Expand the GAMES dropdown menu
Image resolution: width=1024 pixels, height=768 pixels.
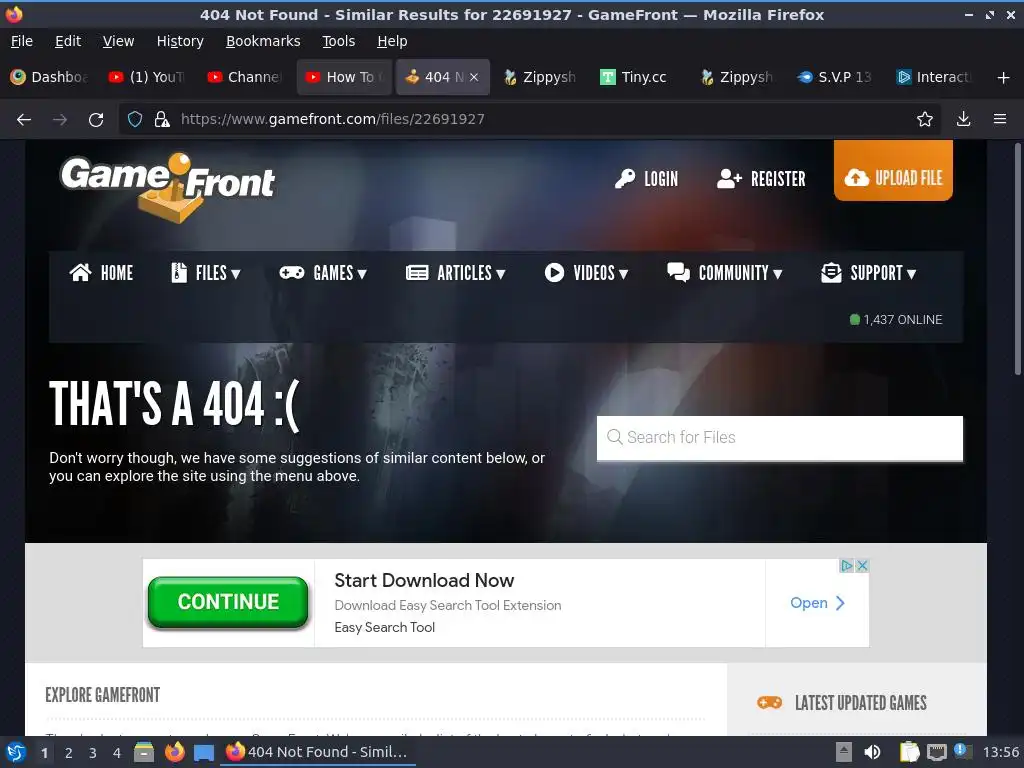(323, 272)
